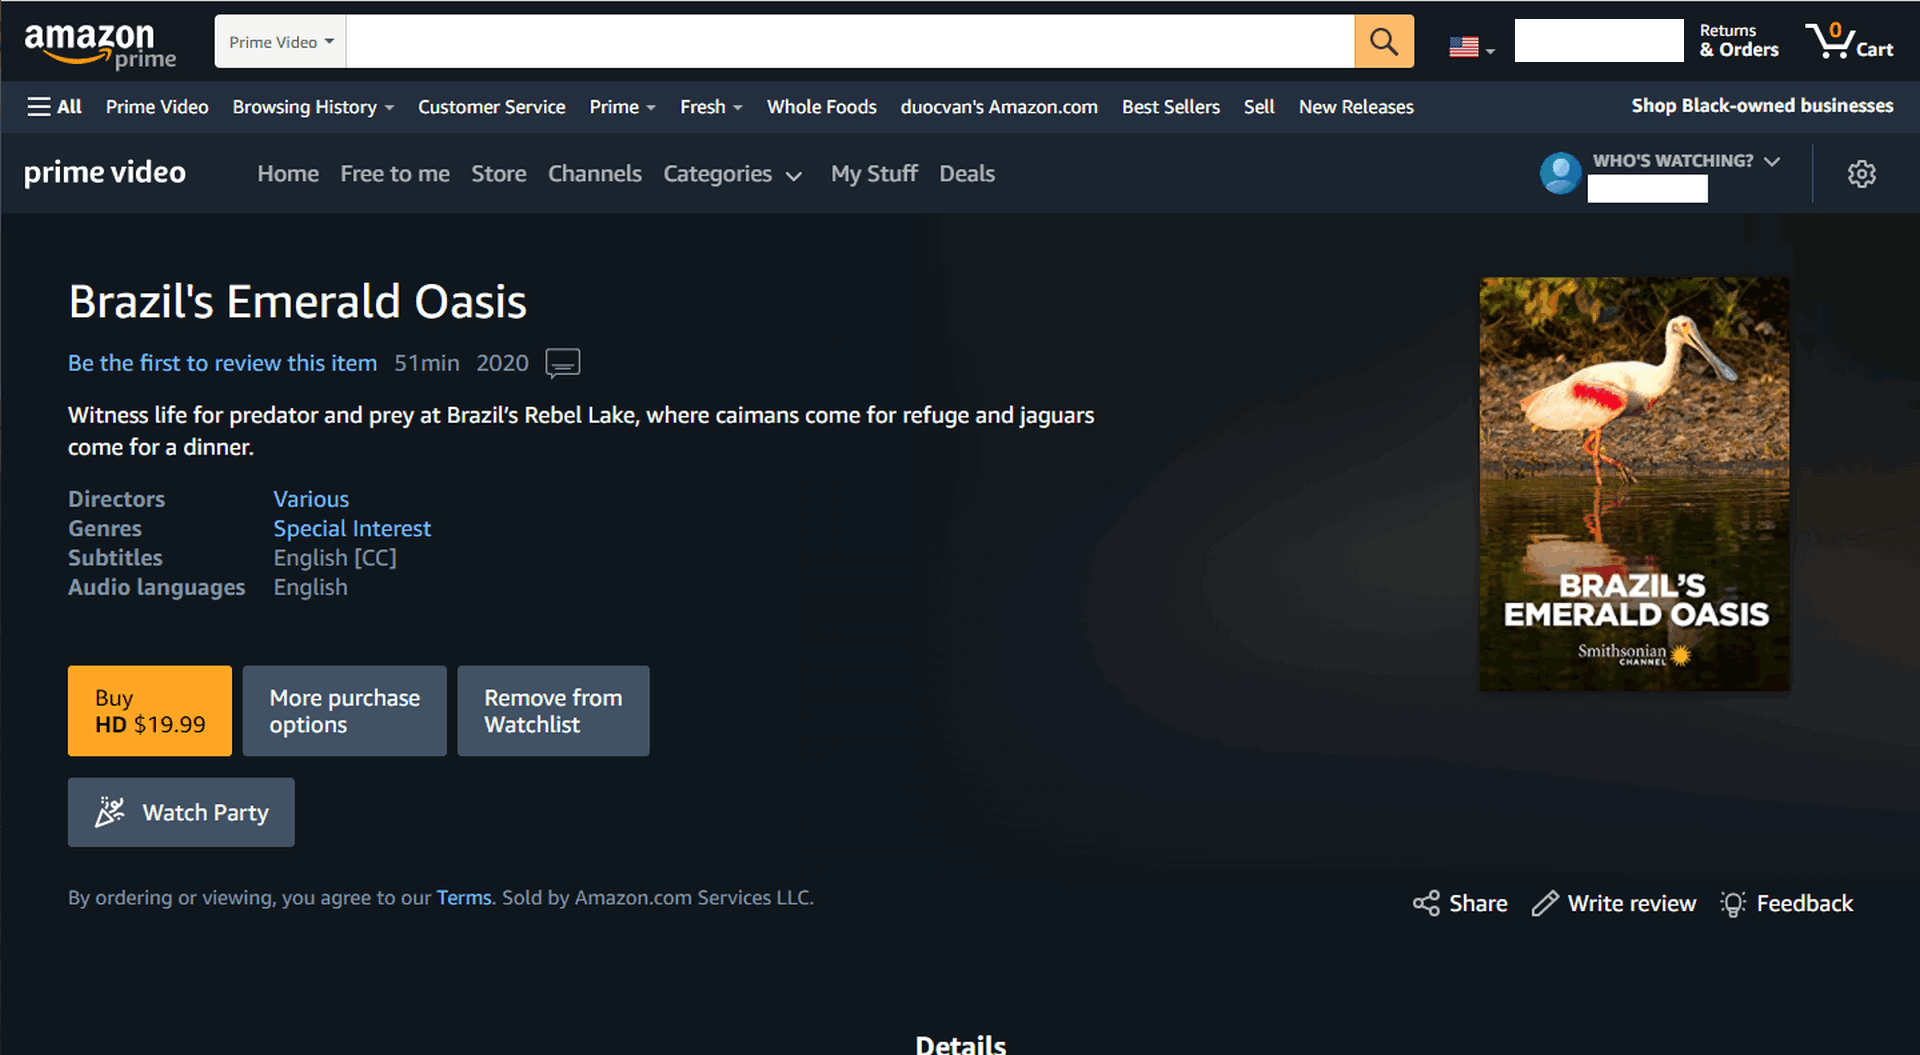Buy HD for $19.99
The width and height of the screenshot is (1920, 1055).
click(150, 711)
